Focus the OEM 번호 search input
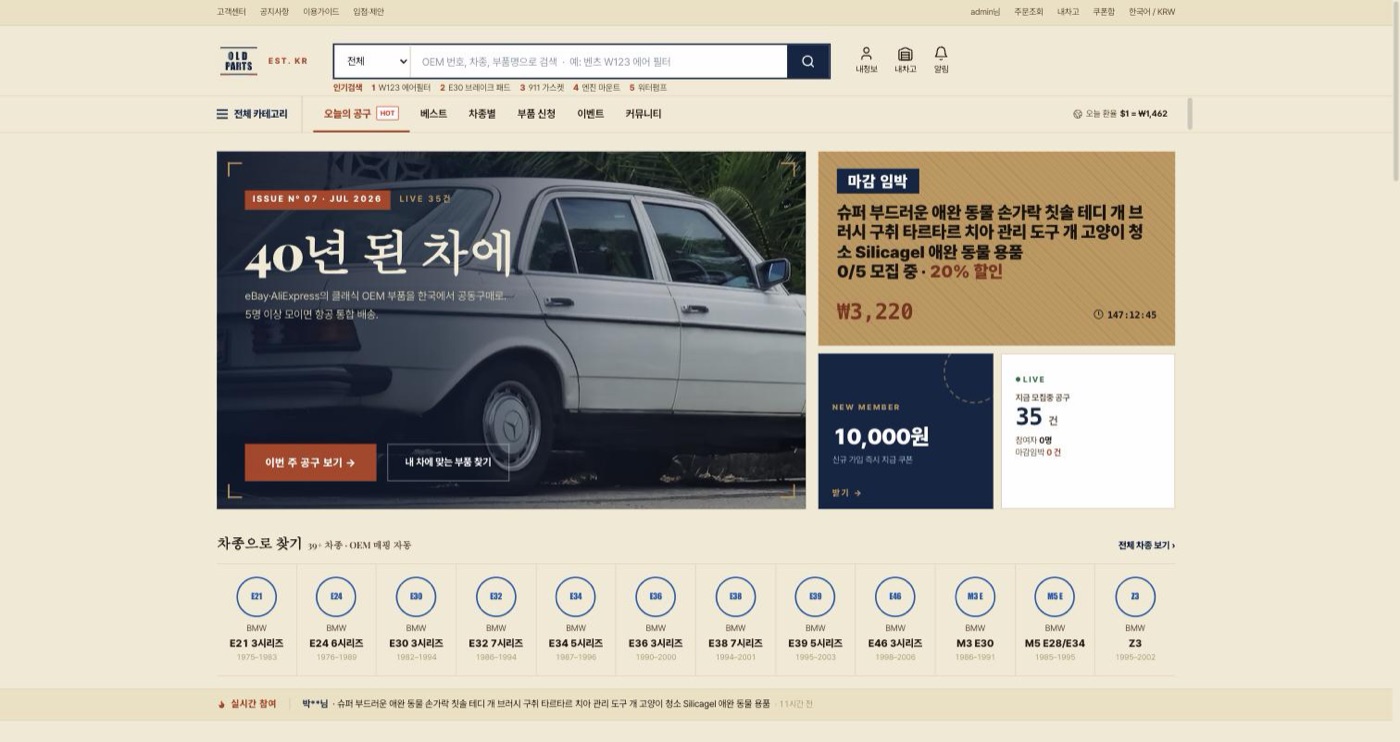Screen dimensions: 1400x742 [x=598, y=61]
